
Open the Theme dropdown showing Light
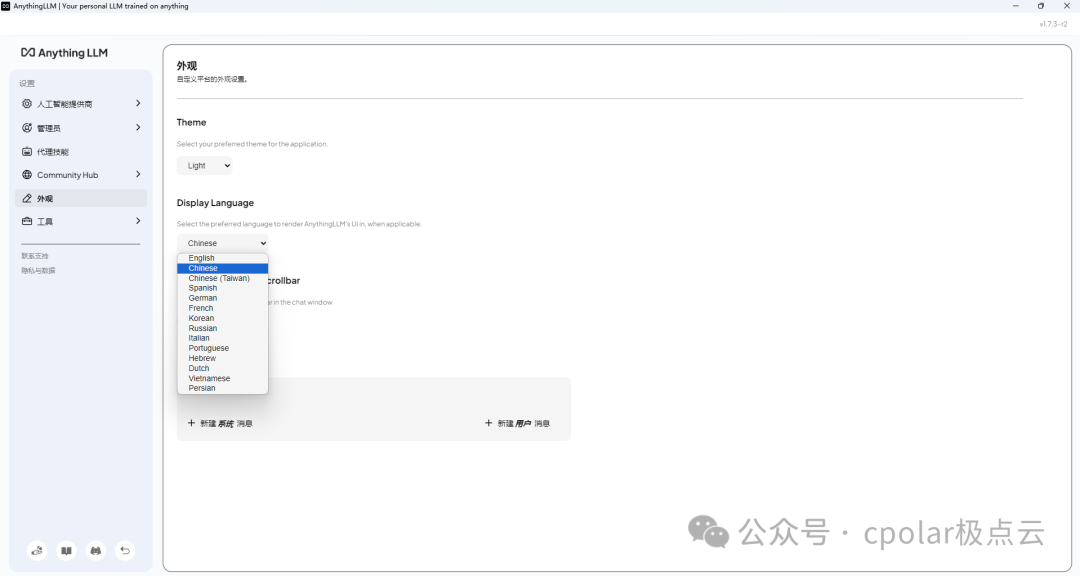coord(205,165)
